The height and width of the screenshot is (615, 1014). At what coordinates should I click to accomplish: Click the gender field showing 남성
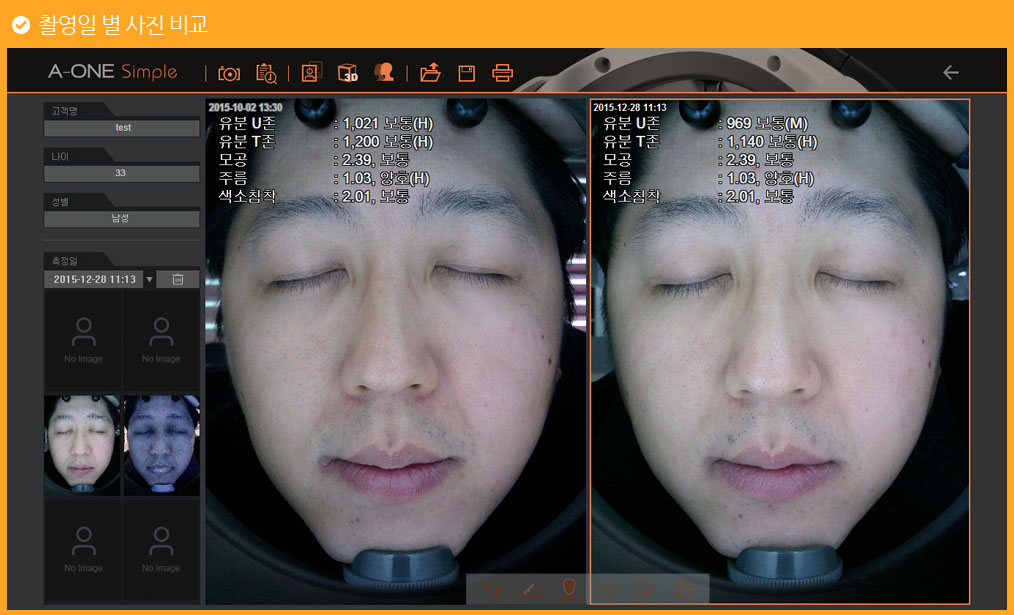(x=122, y=219)
